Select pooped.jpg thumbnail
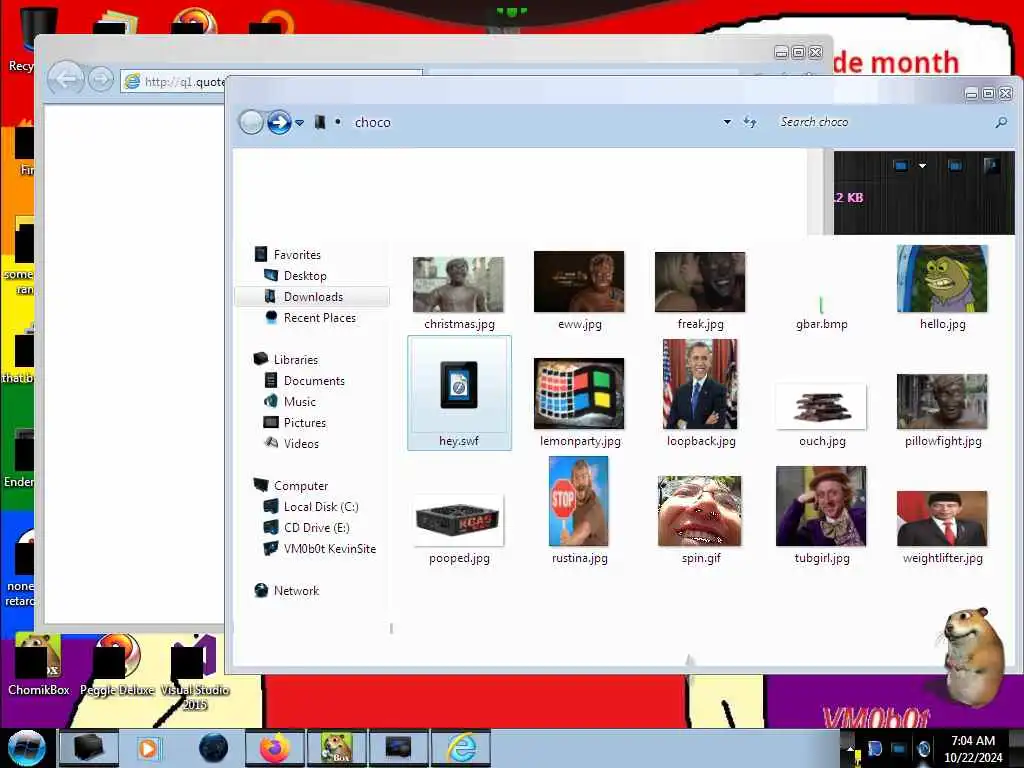This screenshot has height=768, width=1024. tap(458, 520)
